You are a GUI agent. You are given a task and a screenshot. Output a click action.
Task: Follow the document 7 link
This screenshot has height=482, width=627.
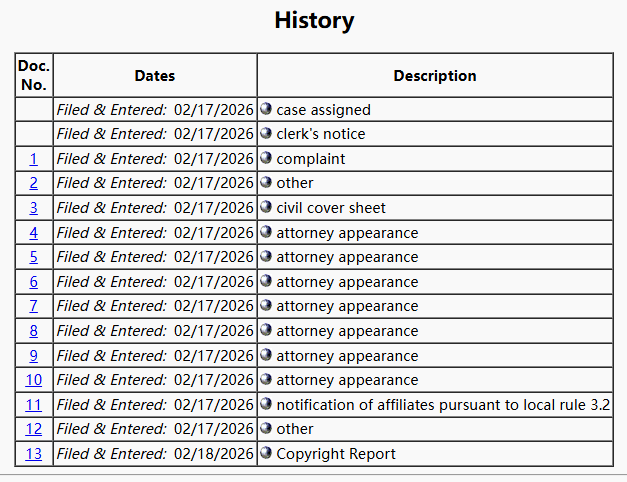(x=34, y=306)
